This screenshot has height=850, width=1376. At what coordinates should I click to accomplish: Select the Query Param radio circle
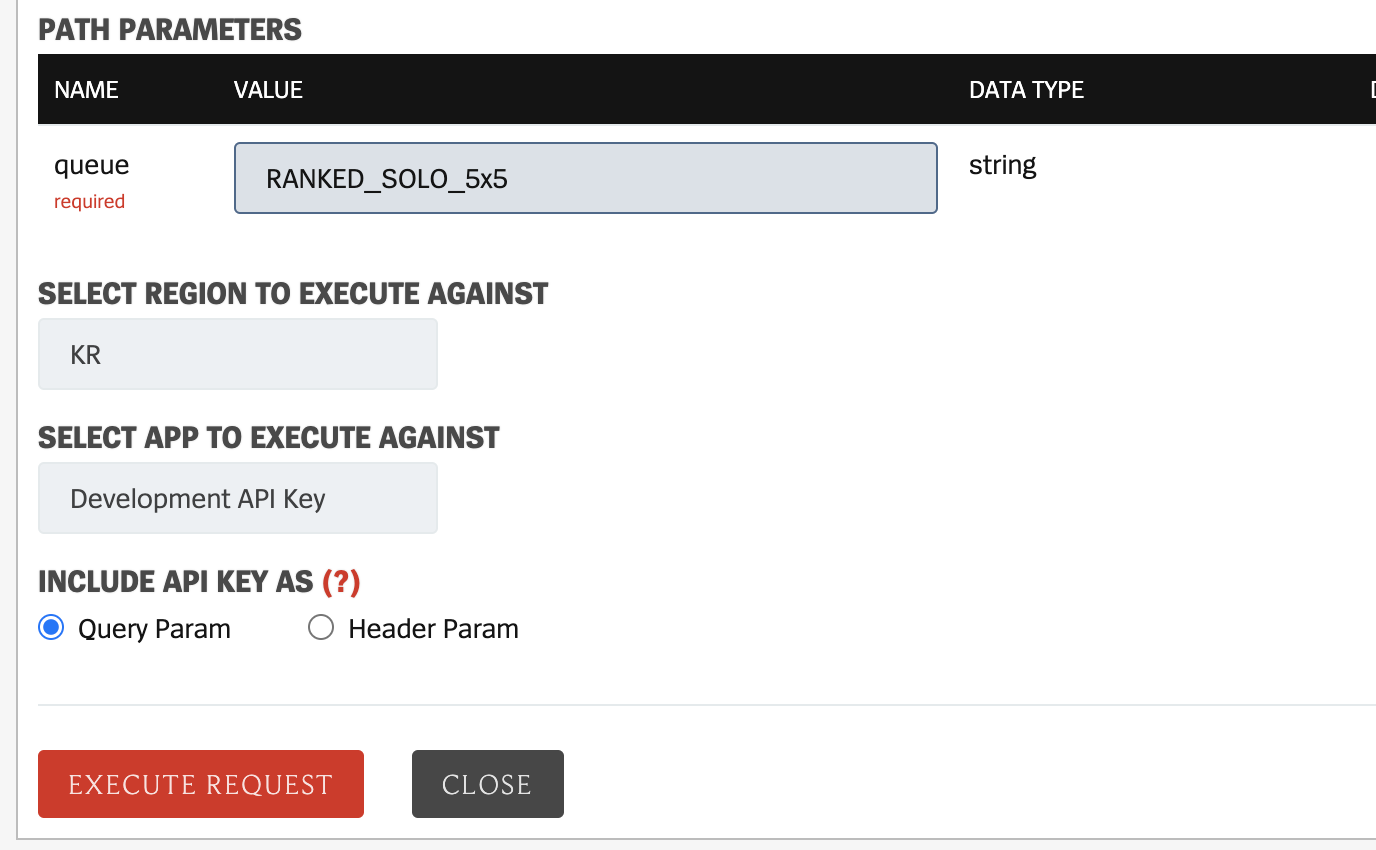pos(51,628)
